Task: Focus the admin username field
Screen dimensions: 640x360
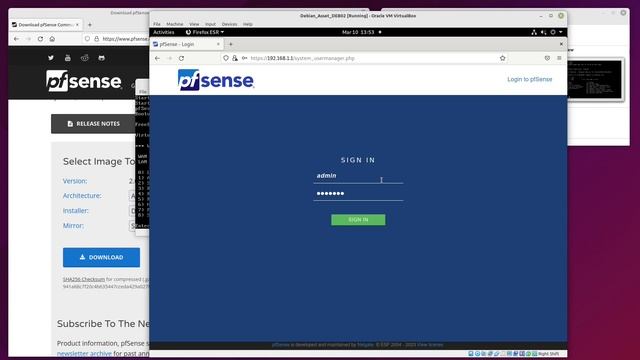Action: click(358, 176)
